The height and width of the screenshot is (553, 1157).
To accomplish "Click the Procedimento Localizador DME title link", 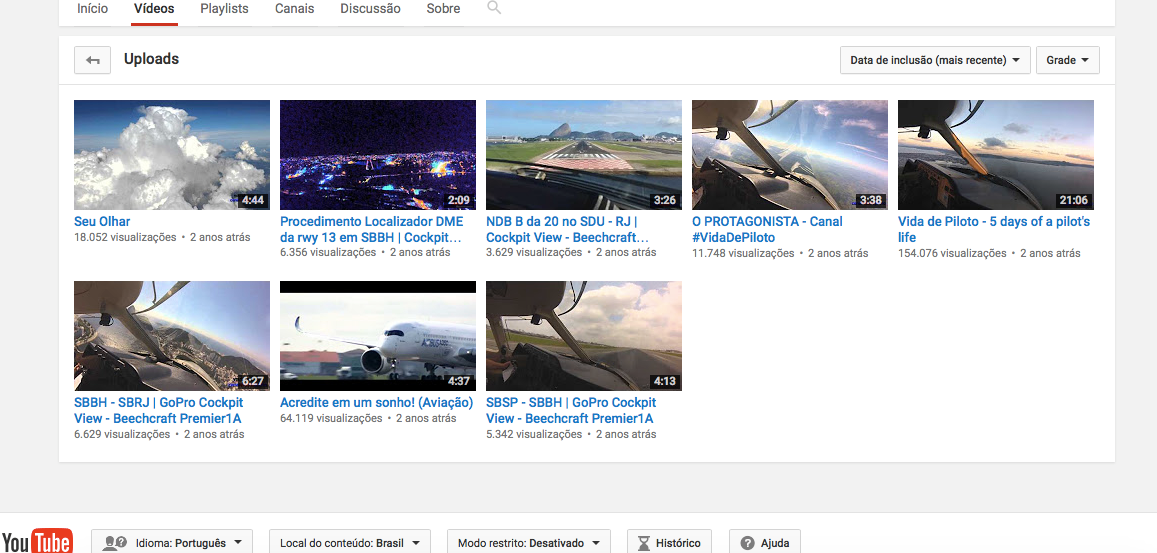I will (x=372, y=229).
